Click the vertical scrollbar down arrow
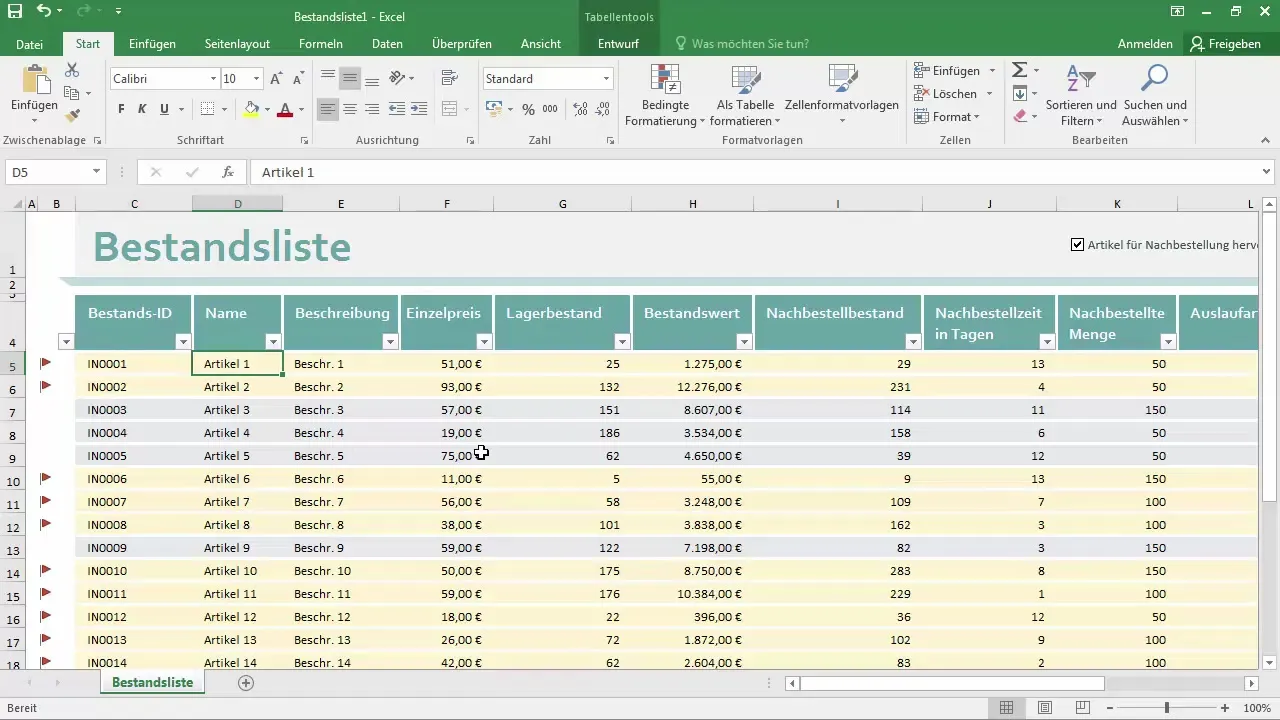The height and width of the screenshot is (720, 1280). tap(1270, 661)
